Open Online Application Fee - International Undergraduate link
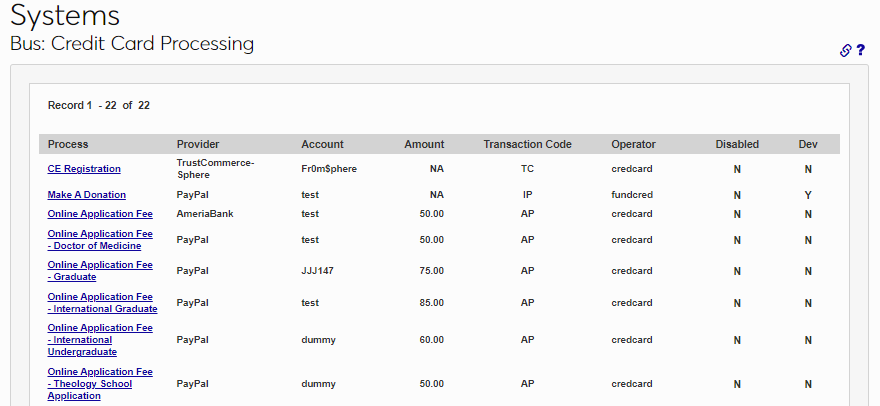Viewport: 880px width, 406px height. pos(100,340)
